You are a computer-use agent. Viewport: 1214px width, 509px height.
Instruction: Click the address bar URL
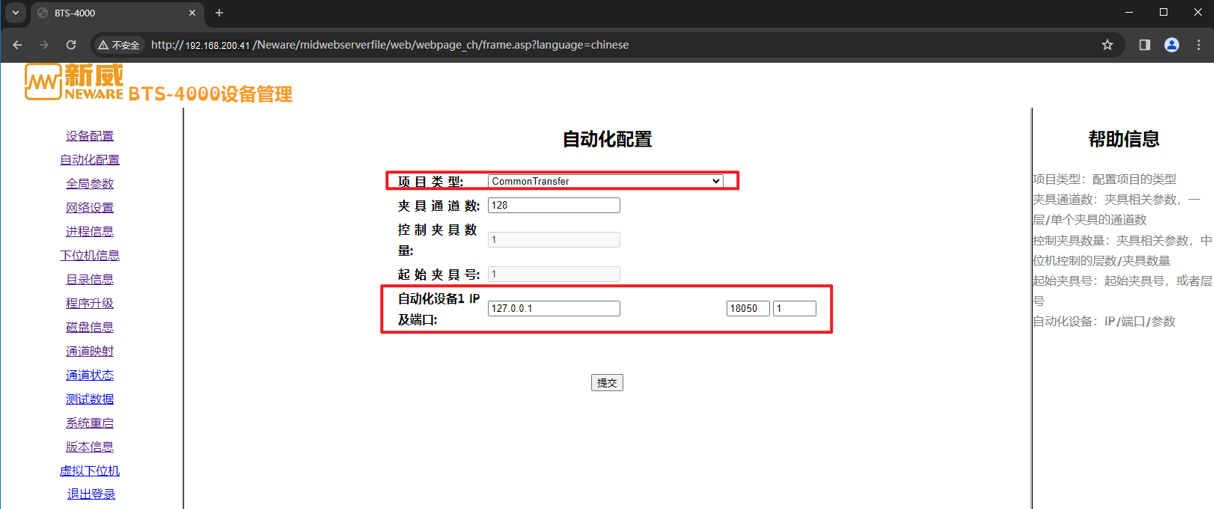point(390,45)
